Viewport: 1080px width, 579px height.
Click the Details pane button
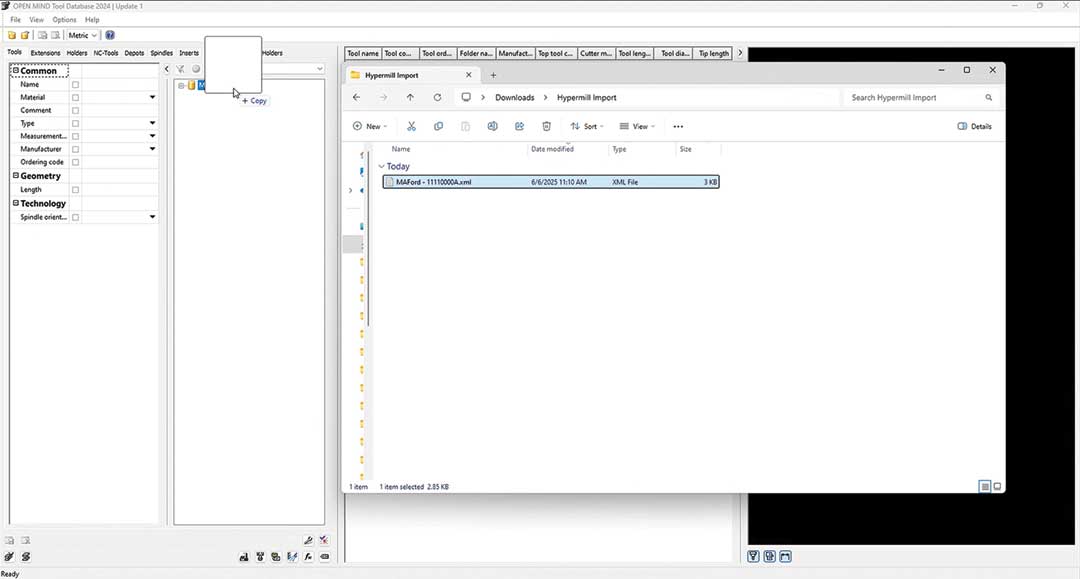tap(975, 126)
